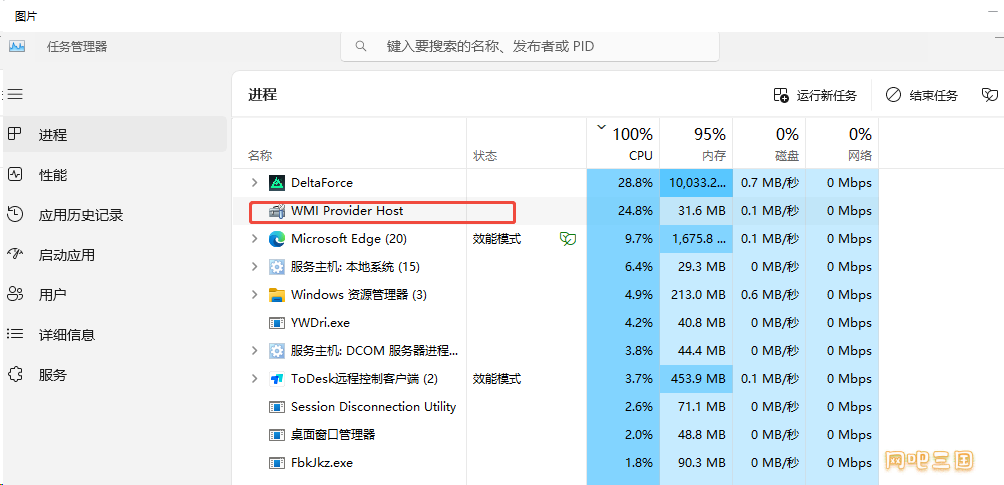Open the 服务 (Services) tab
Screen dimensions: 1004x485
coord(115,375)
